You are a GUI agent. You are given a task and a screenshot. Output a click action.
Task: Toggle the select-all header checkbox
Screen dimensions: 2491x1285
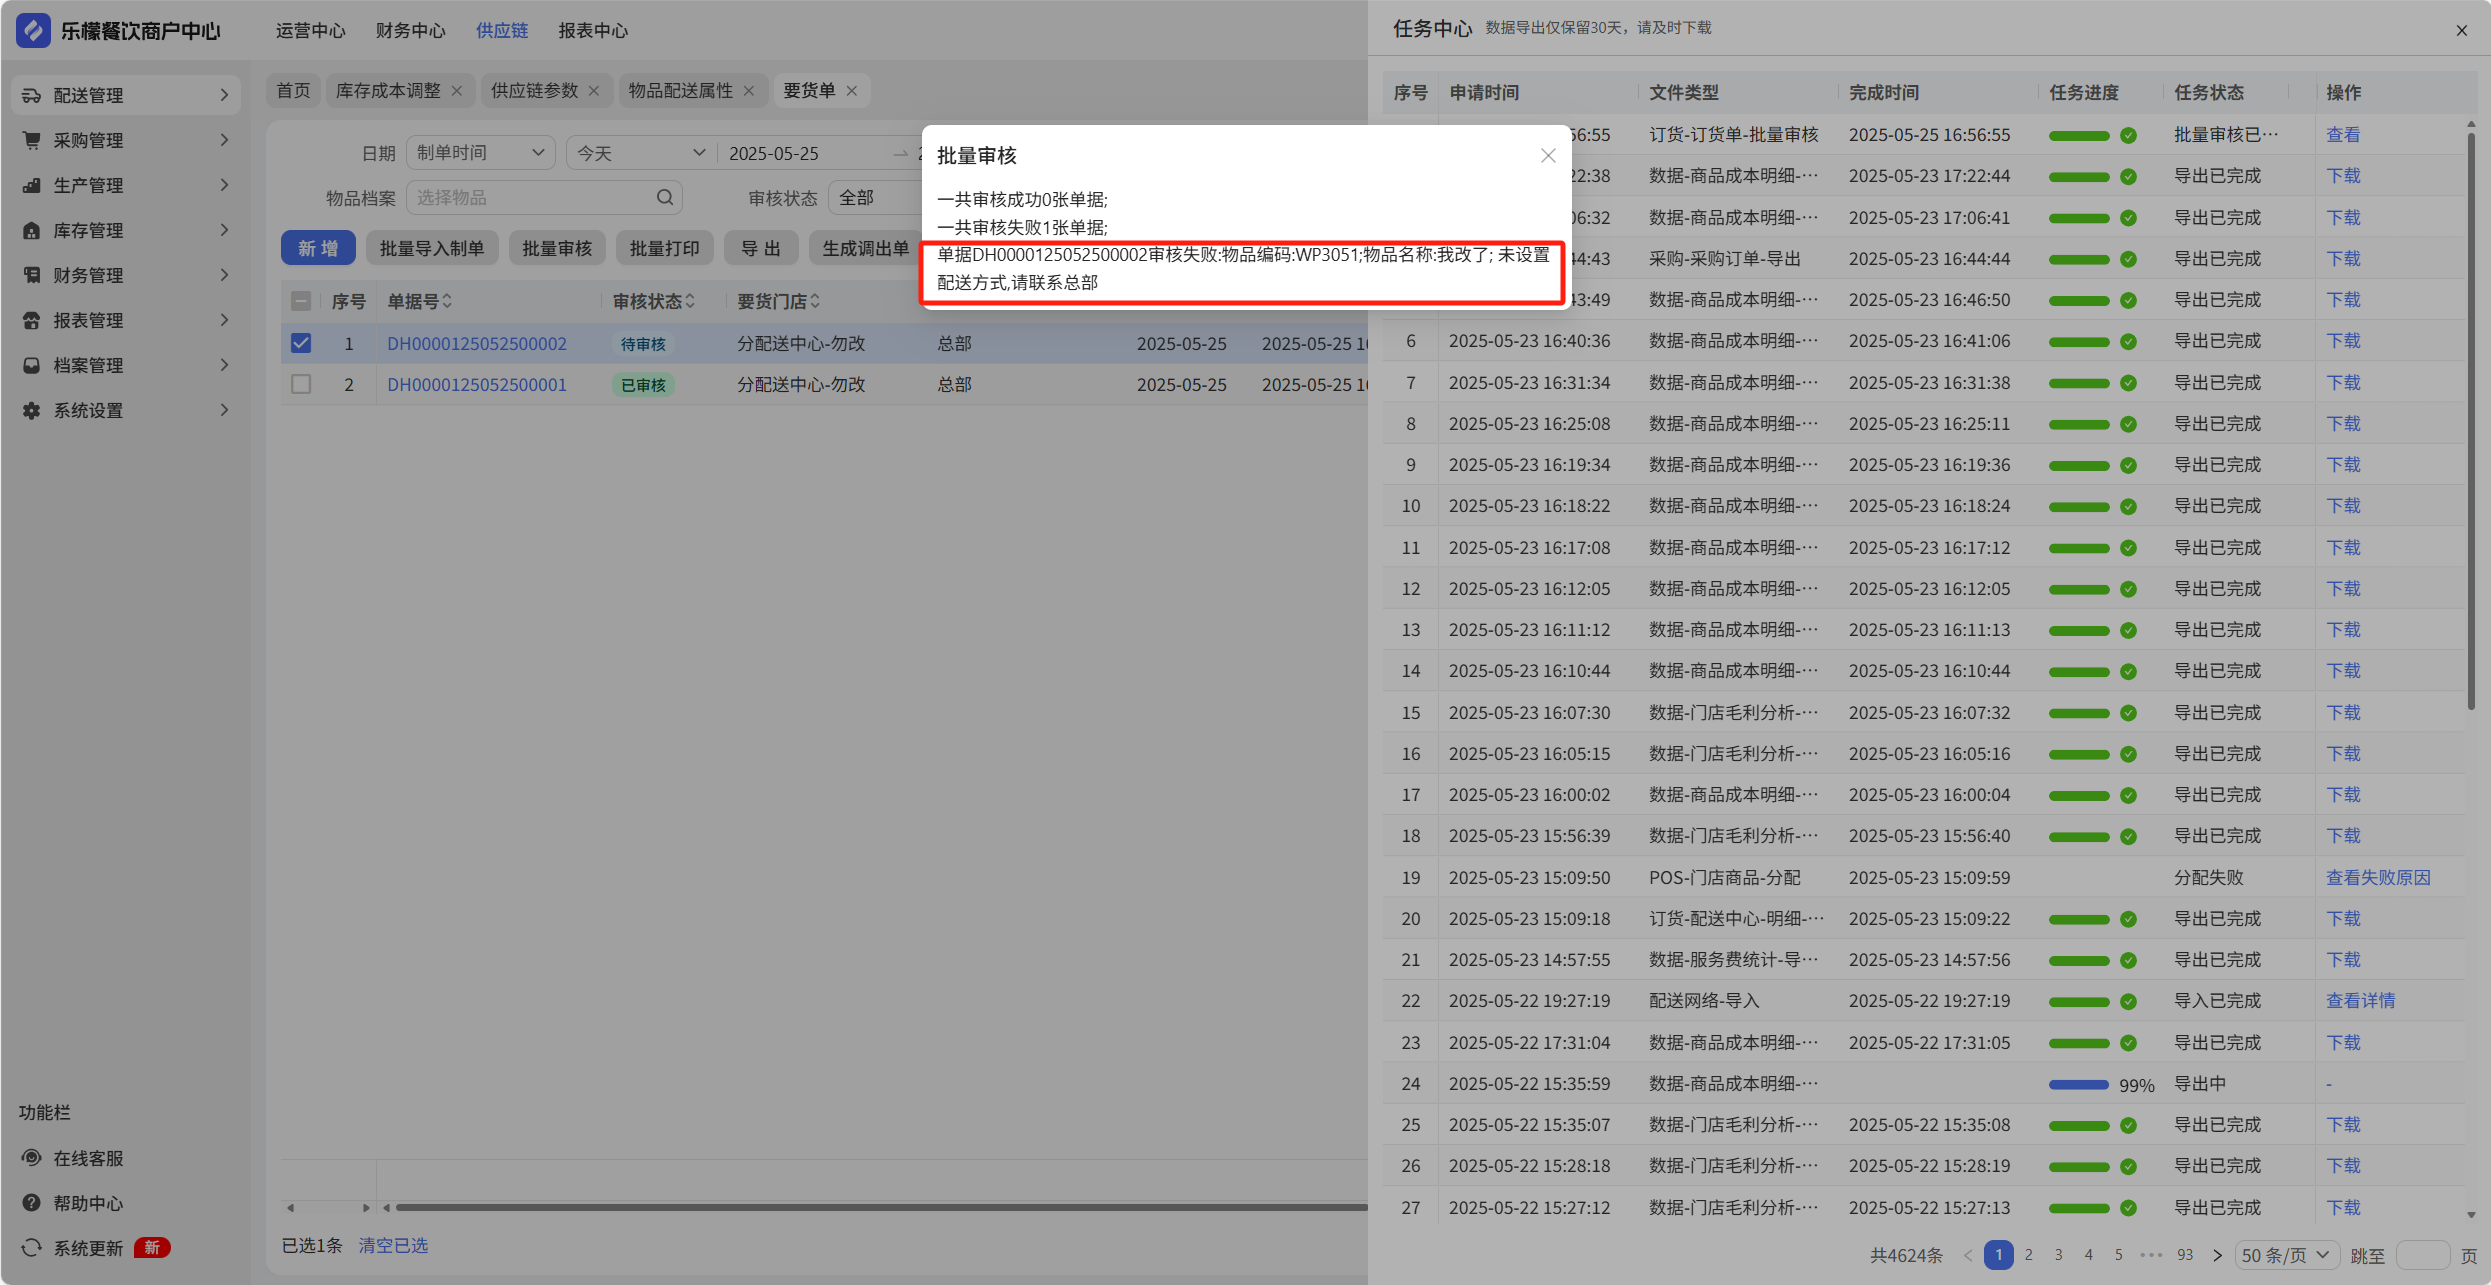[301, 301]
